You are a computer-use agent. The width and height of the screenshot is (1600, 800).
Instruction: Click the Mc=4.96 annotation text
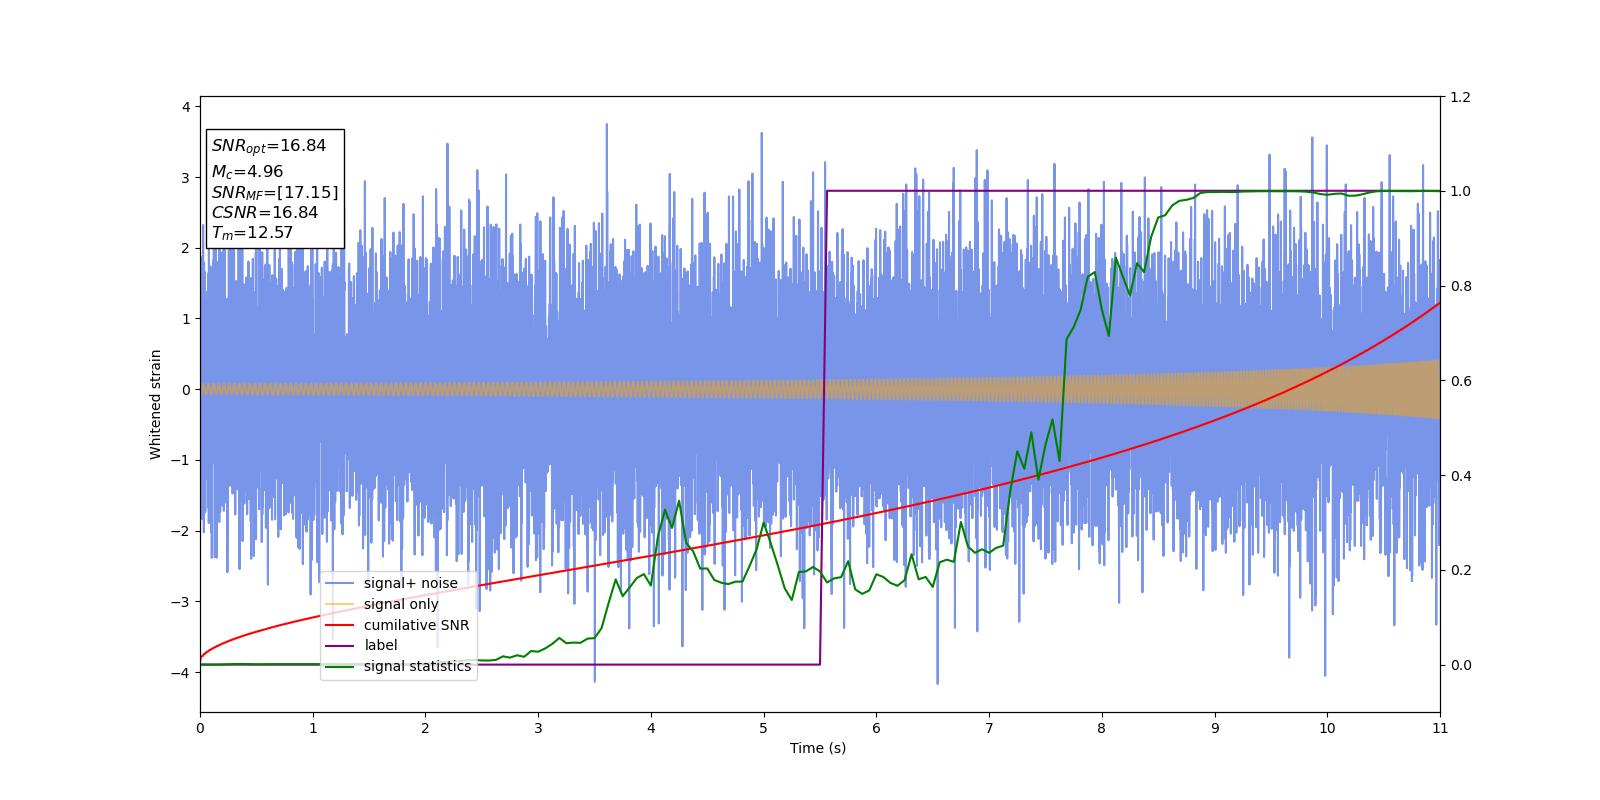pos(247,172)
